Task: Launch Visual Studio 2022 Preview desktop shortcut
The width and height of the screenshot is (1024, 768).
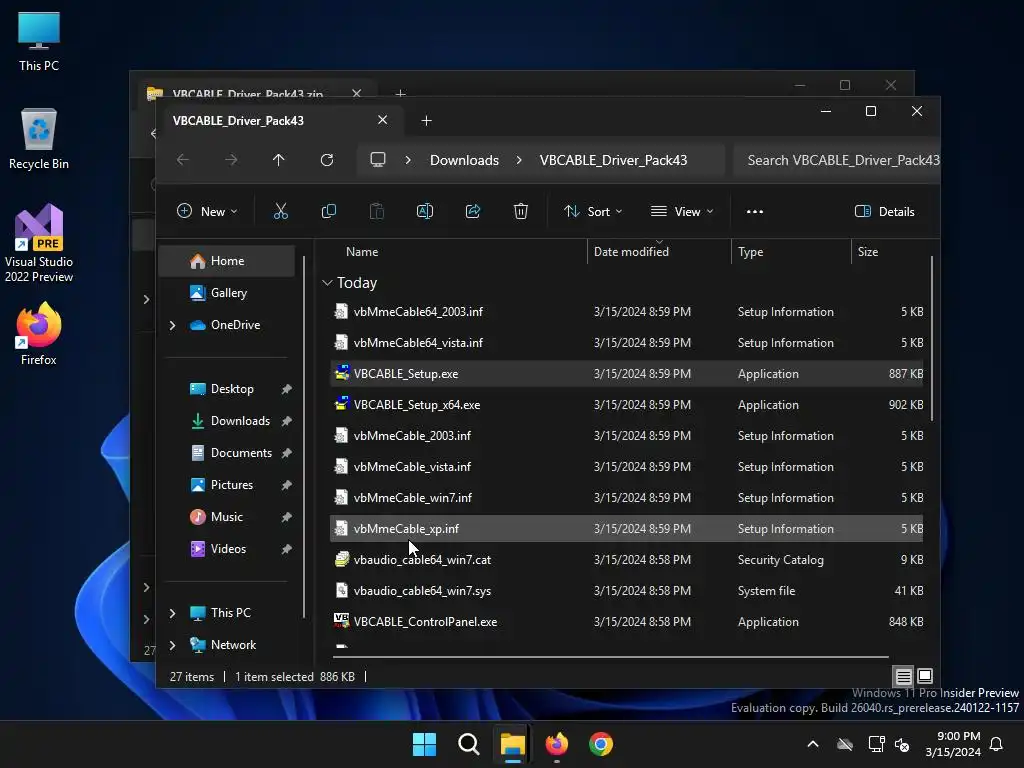Action: (x=39, y=244)
